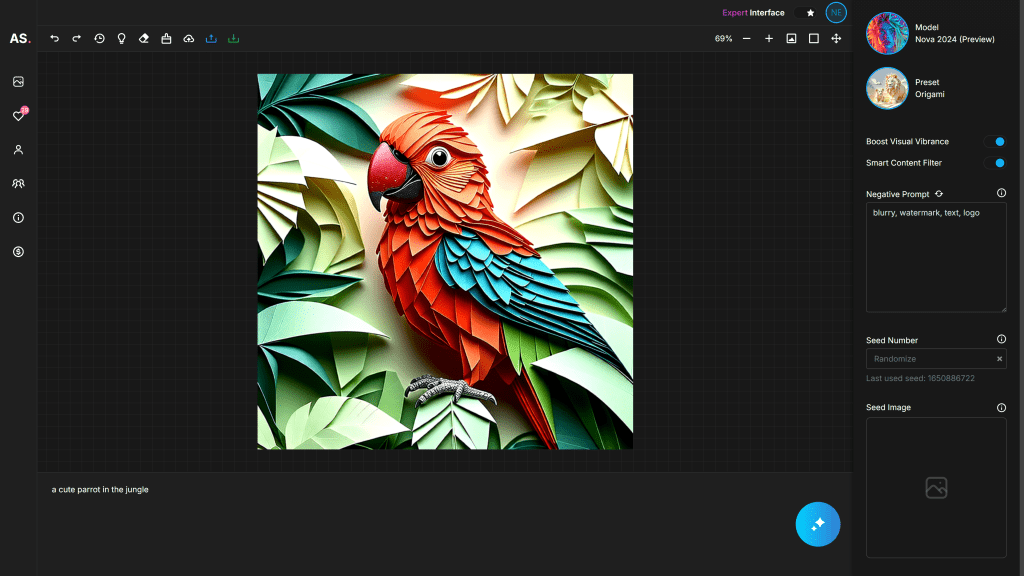Click the green download image icon

(x=232, y=39)
